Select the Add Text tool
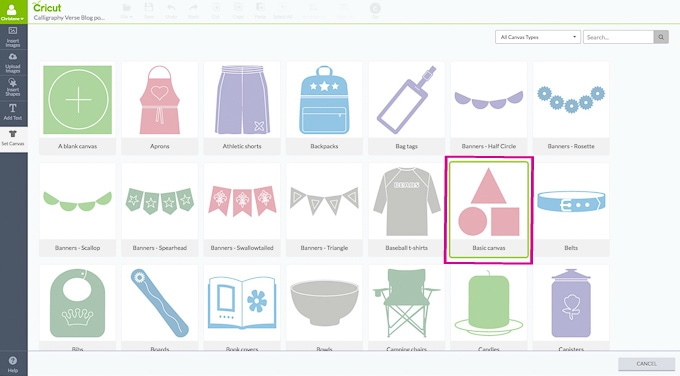680x376 pixels. click(x=13, y=112)
